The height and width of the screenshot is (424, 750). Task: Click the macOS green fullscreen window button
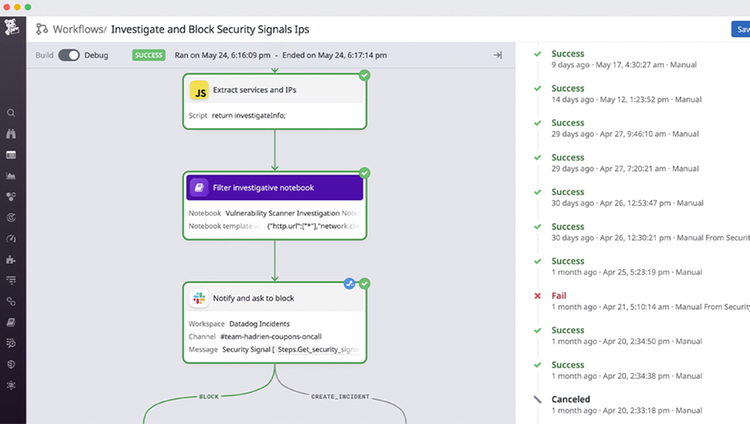(x=28, y=7)
